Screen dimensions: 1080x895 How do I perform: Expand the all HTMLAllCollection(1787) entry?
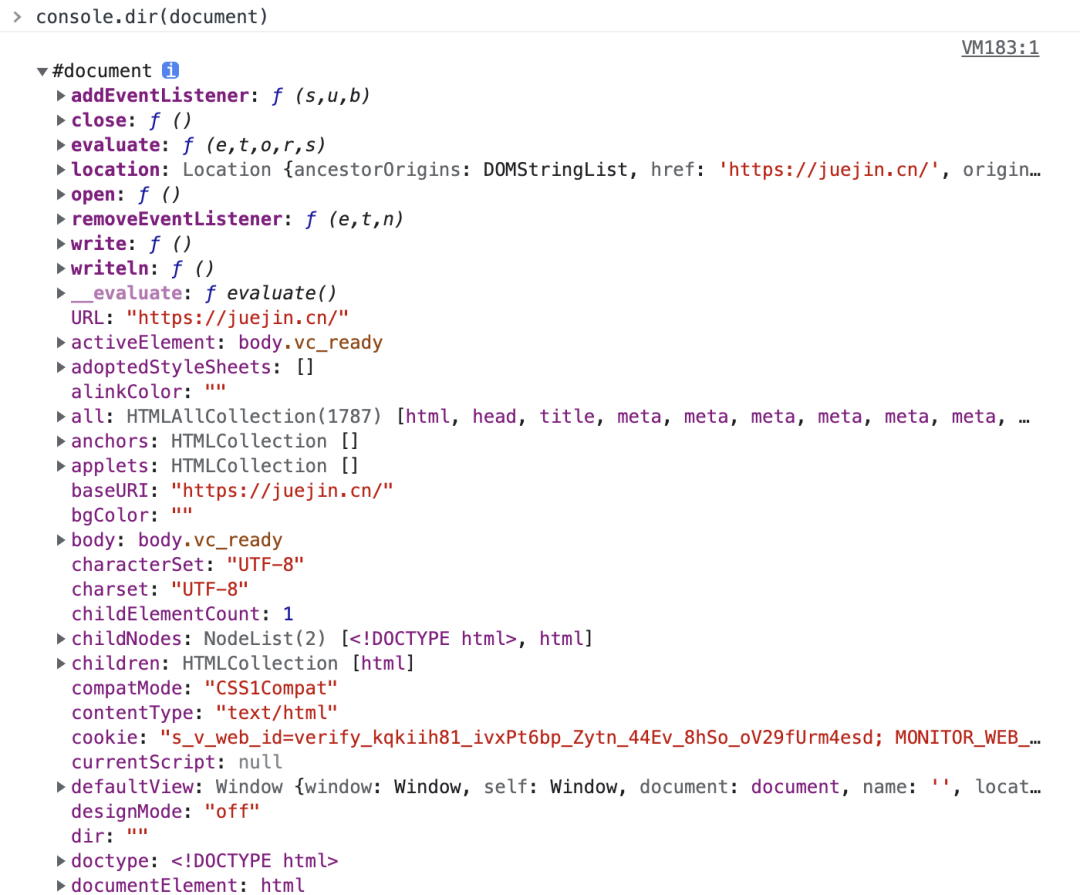tap(61, 416)
